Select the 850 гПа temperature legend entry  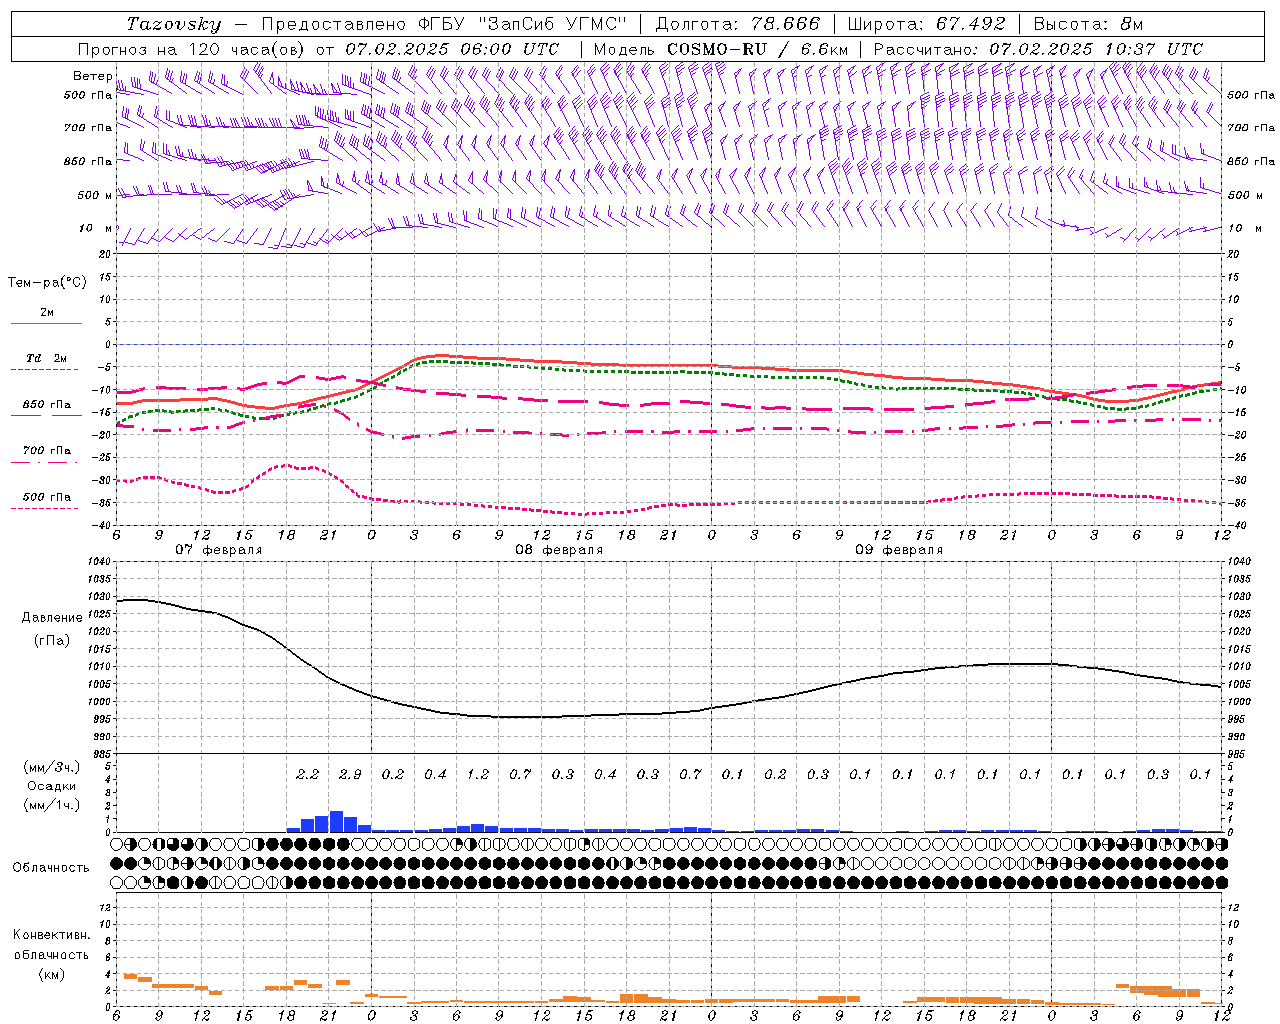coord(47,404)
